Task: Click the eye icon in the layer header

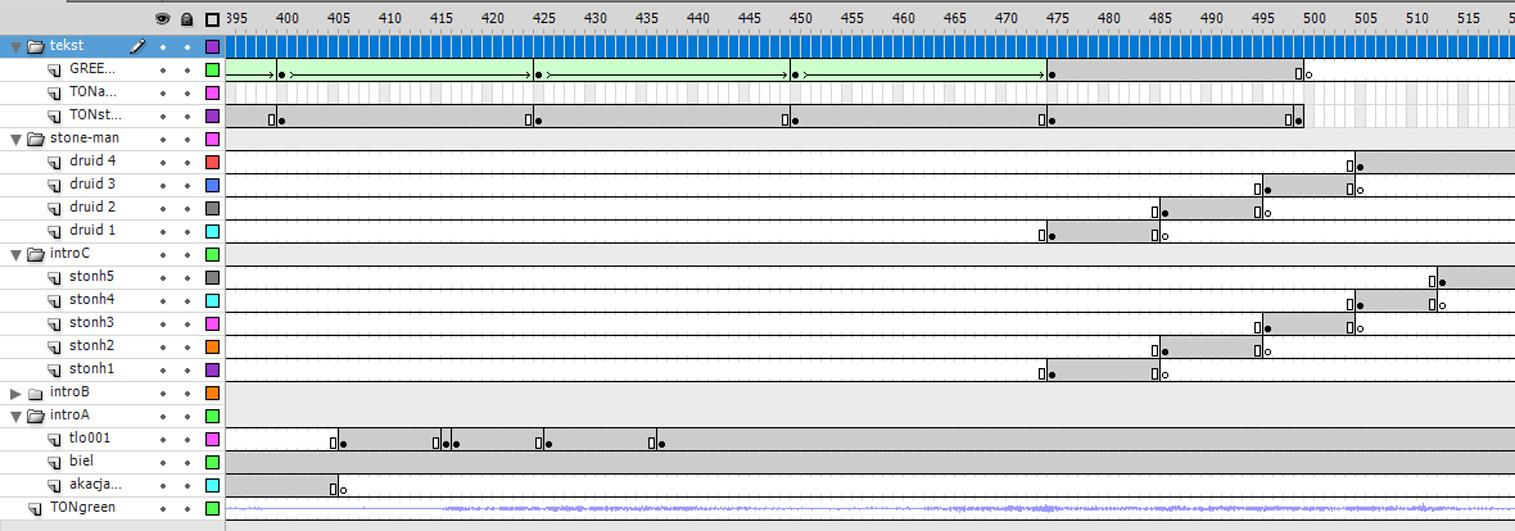Action: (x=163, y=19)
